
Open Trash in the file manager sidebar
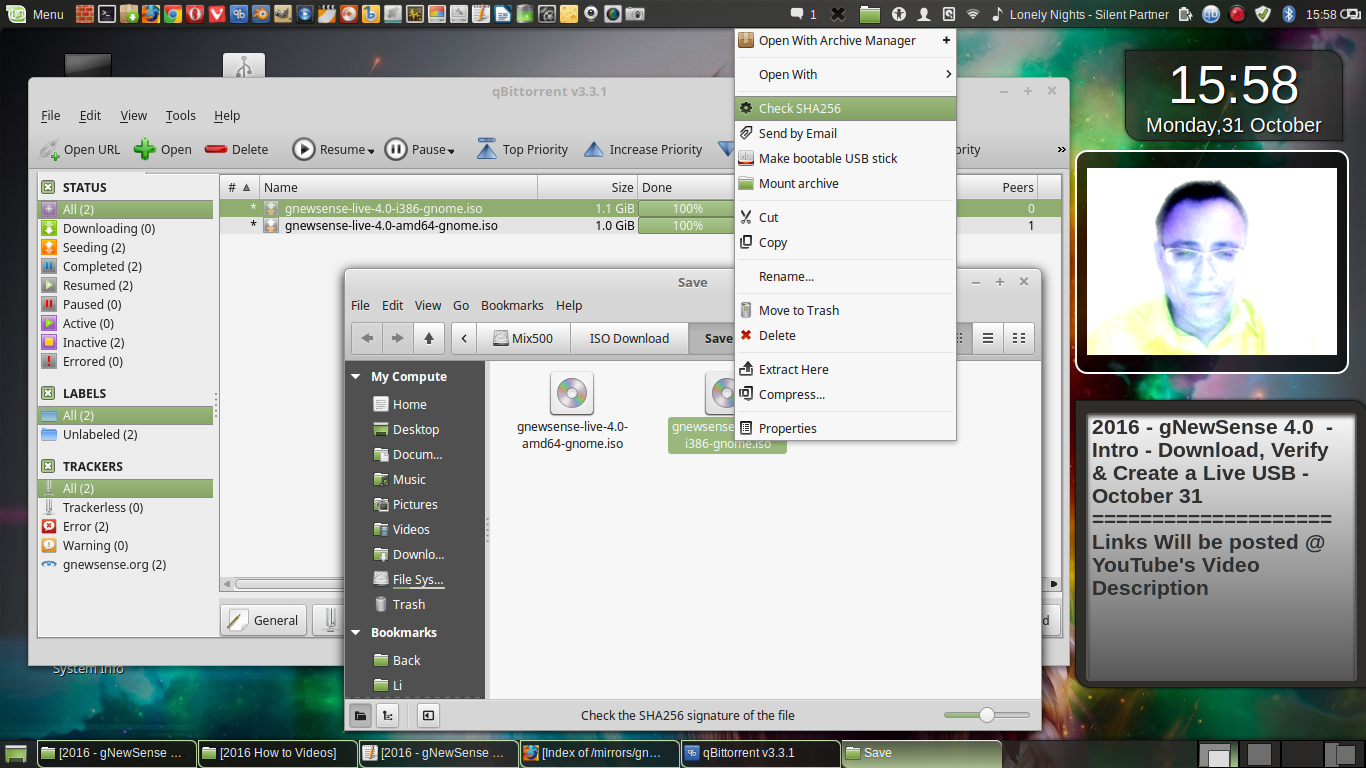pyautogui.click(x=409, y=604)
